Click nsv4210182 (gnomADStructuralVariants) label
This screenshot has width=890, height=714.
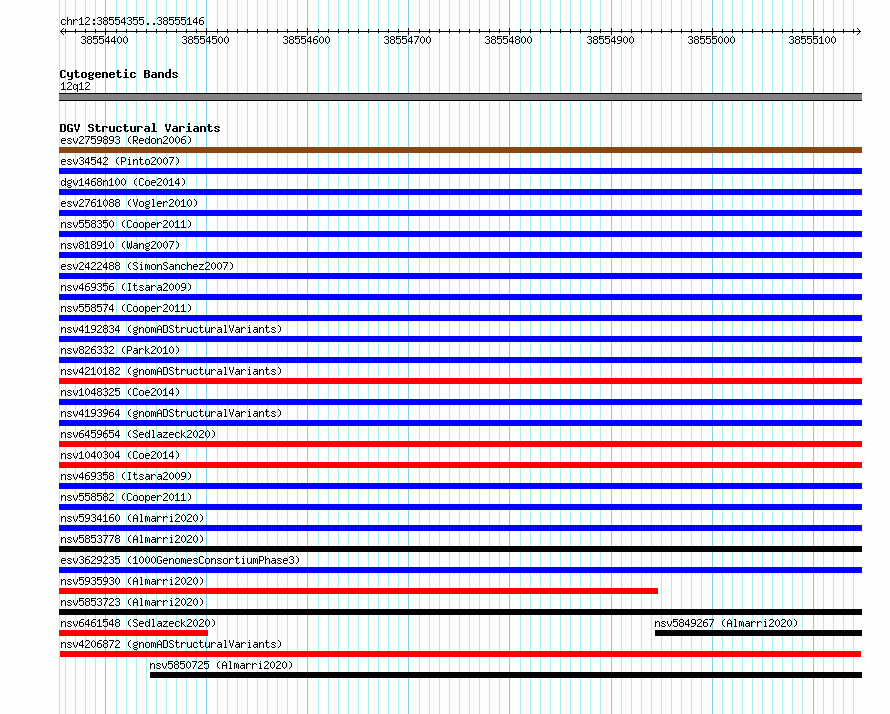click(x=171, y=371)
